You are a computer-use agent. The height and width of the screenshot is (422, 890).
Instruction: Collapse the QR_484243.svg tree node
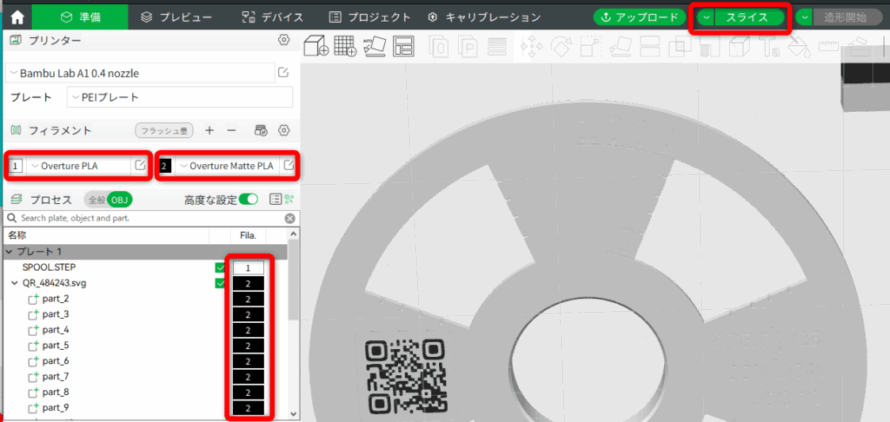coord(15,283)
